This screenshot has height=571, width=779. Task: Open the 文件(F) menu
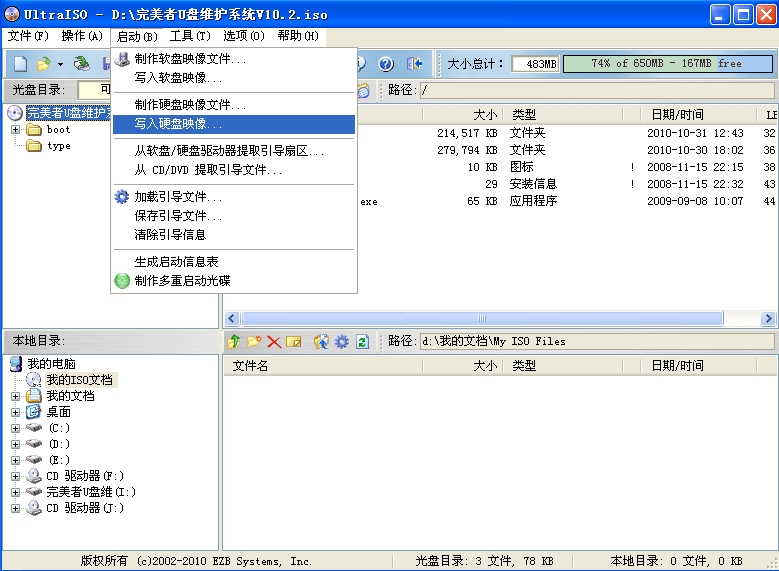pyautogui.click(x=28, y=36)
